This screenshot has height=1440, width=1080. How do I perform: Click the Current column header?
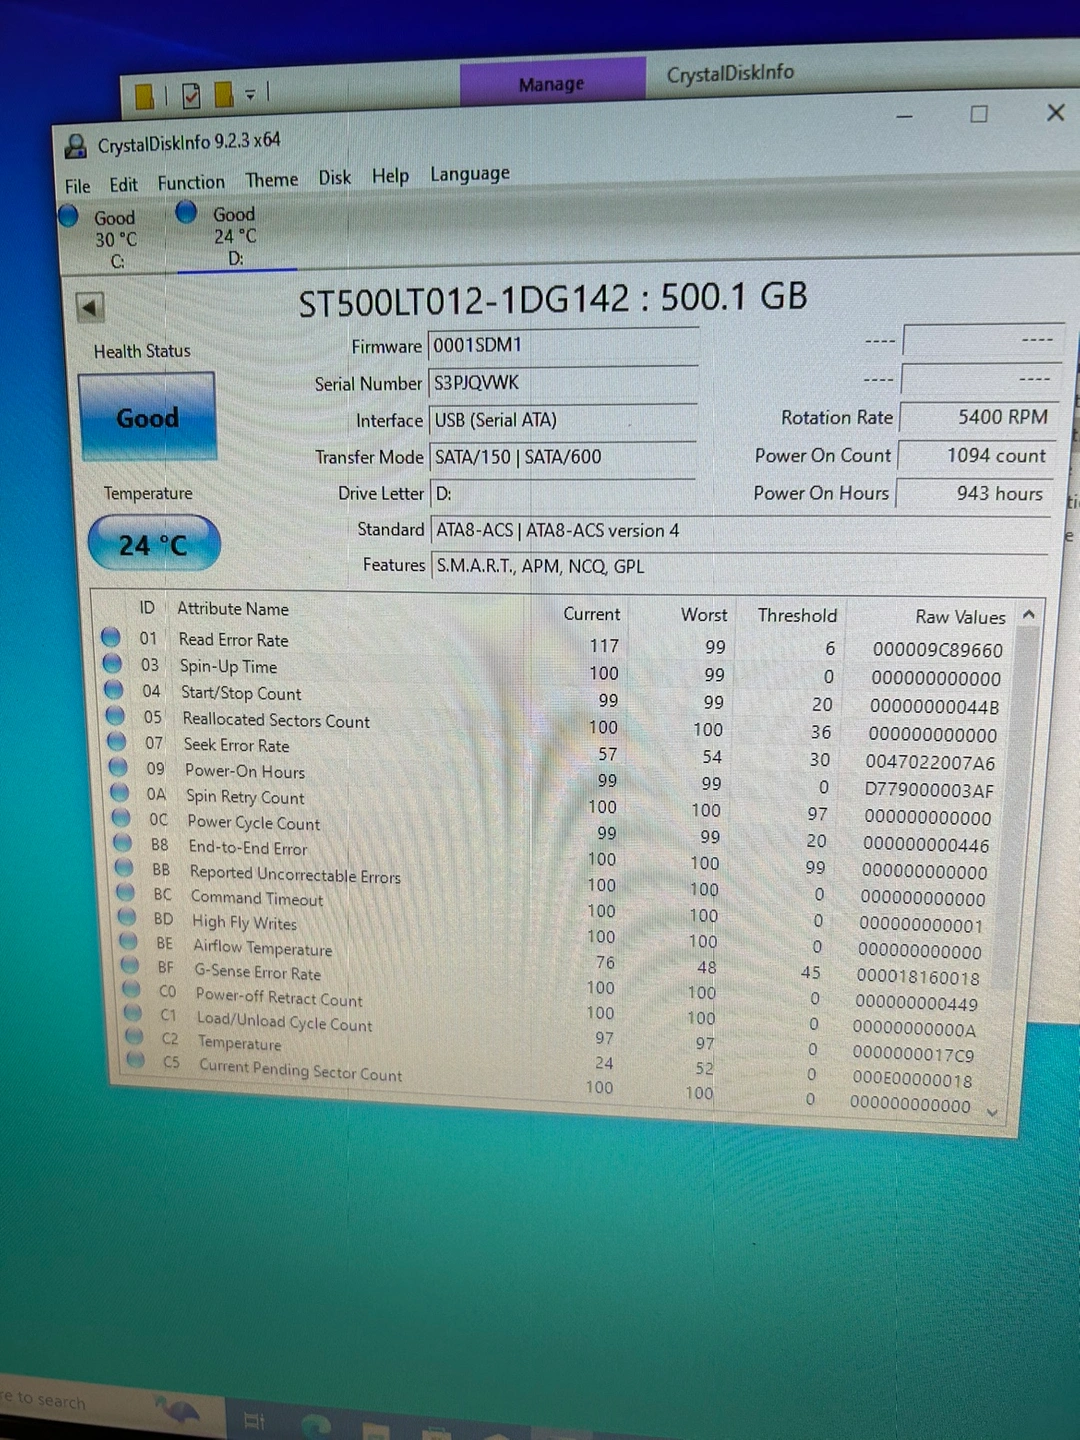(591, 614)
